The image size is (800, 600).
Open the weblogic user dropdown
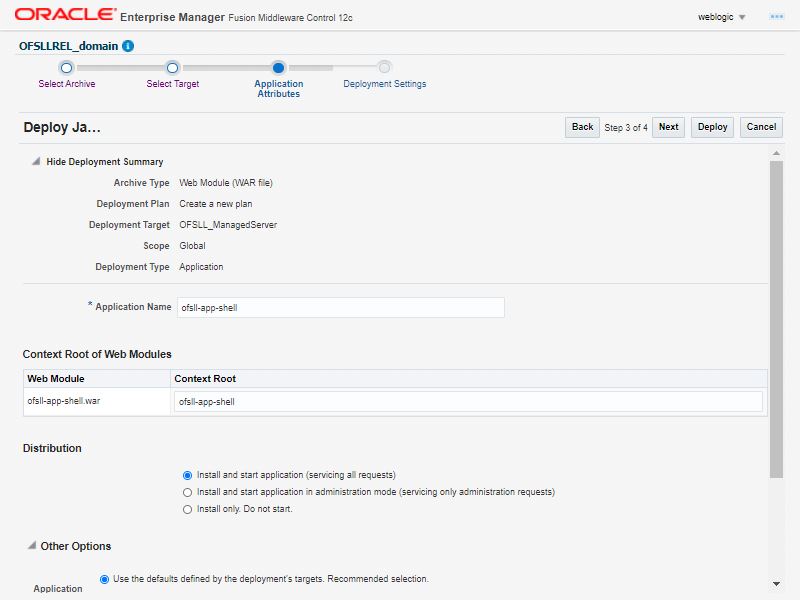click(721, 17)
